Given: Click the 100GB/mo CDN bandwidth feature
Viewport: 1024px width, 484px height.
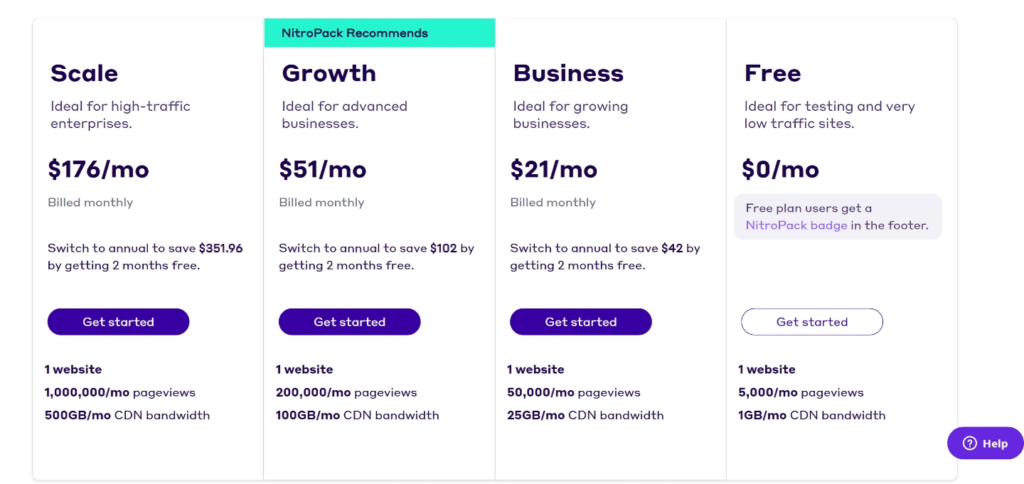Looking at the screenshot, I should (357, 415).
